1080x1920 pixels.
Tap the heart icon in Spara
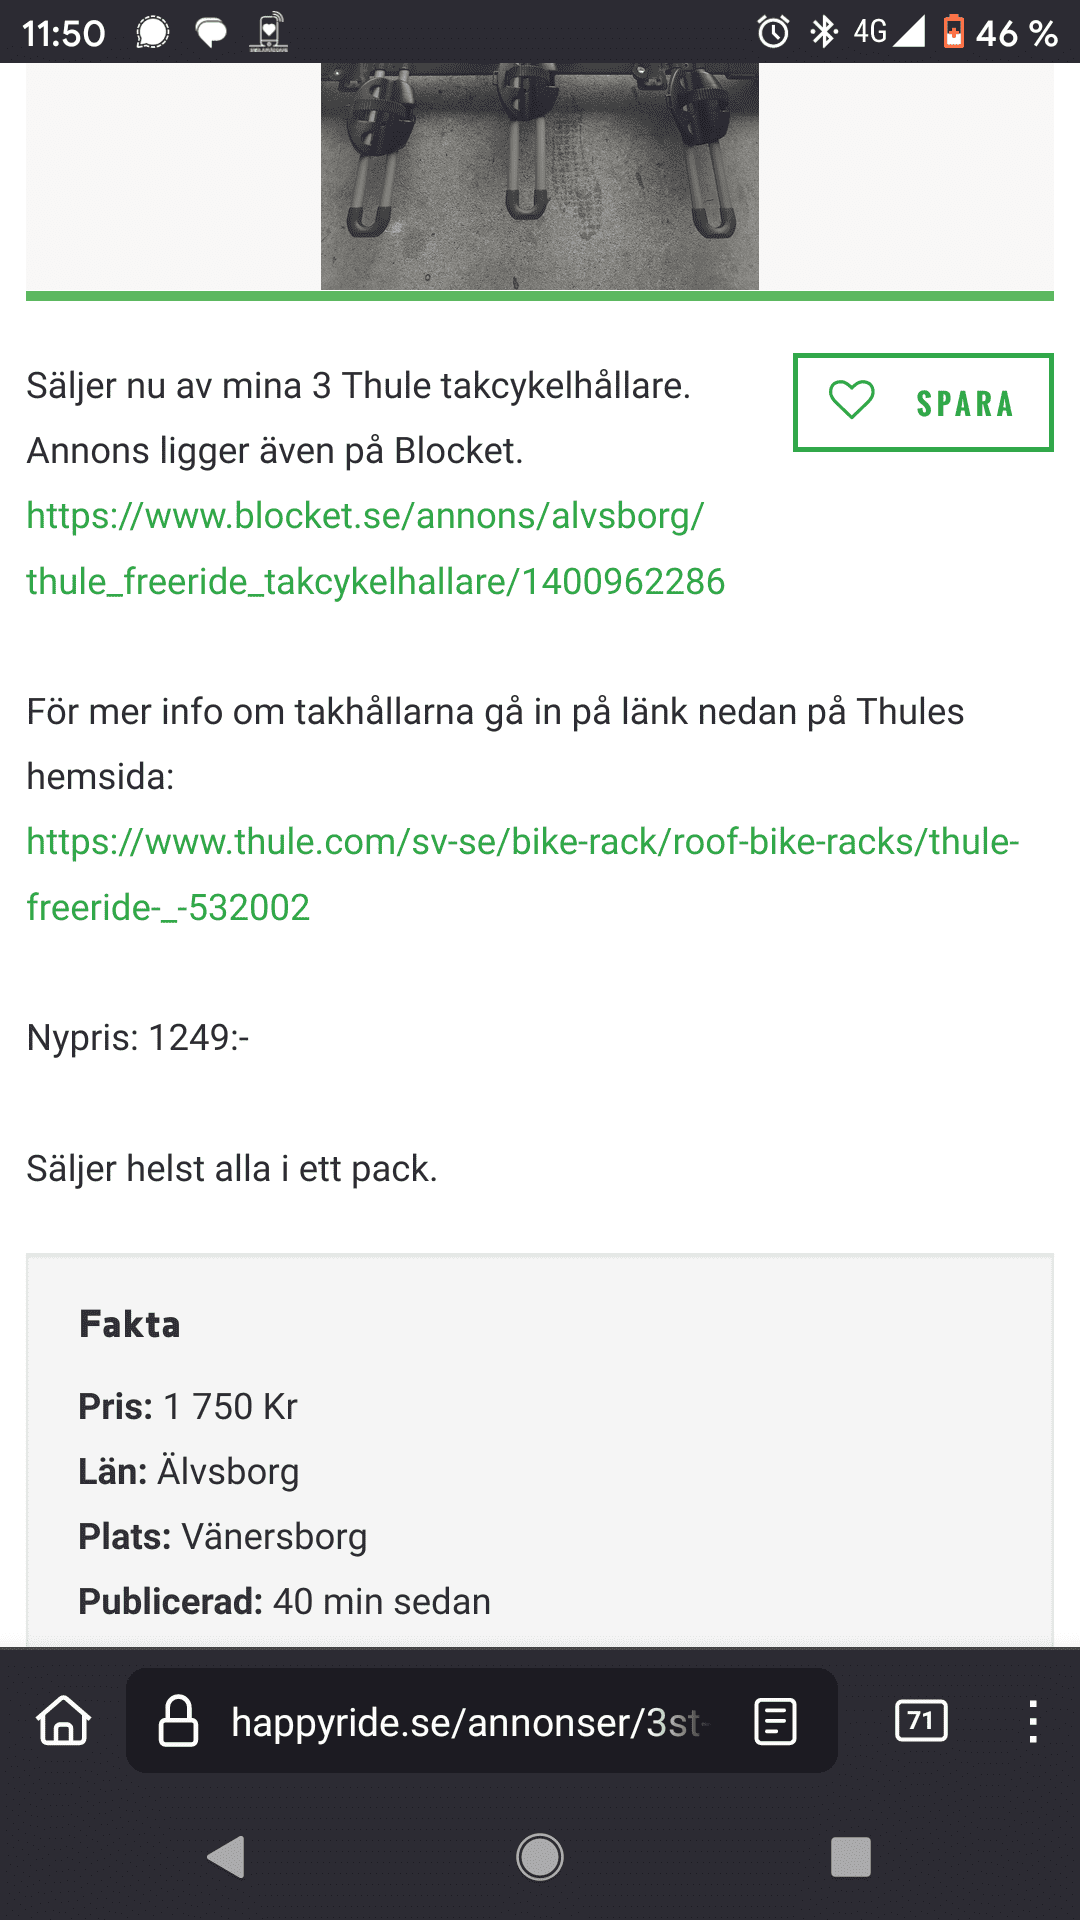coord(852,401)
